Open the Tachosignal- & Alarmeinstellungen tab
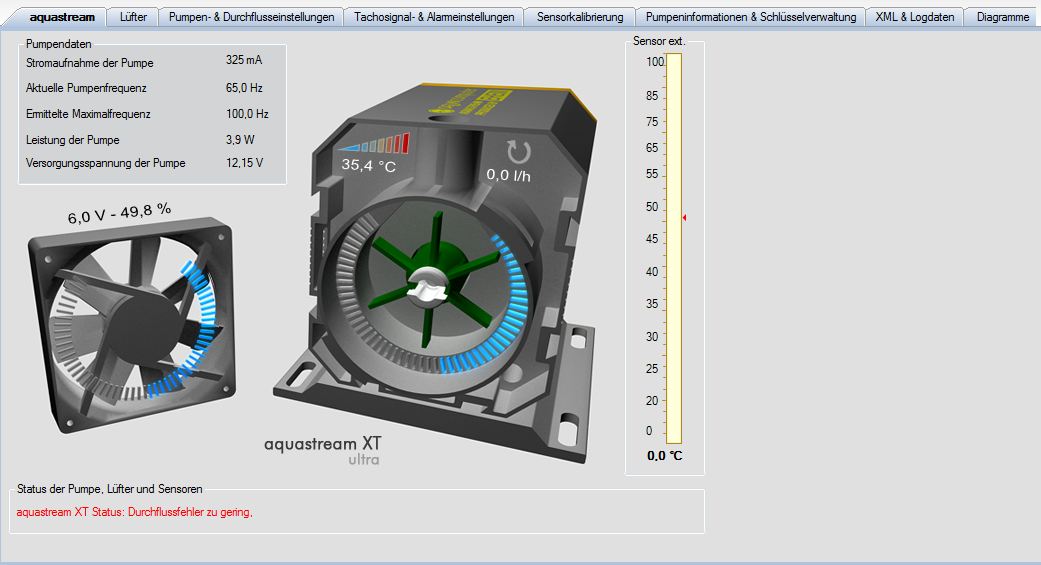This screenshot has width=1041, height=565. 434,17
